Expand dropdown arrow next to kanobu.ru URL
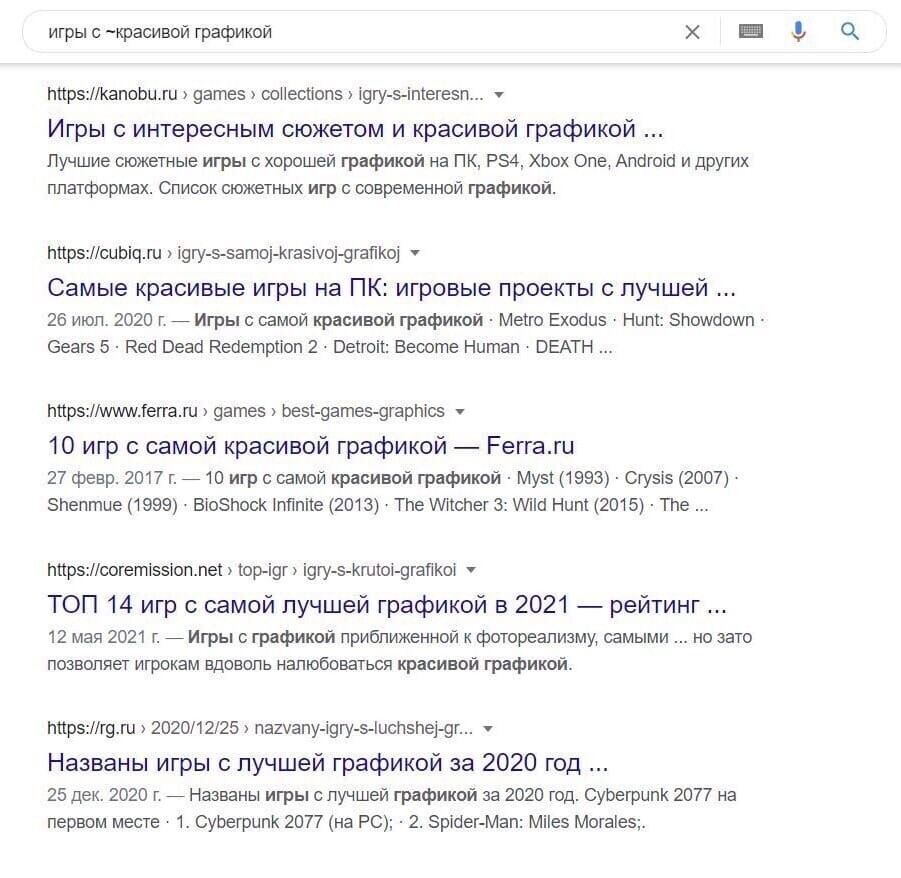The image size is (901, 878). 500,95
